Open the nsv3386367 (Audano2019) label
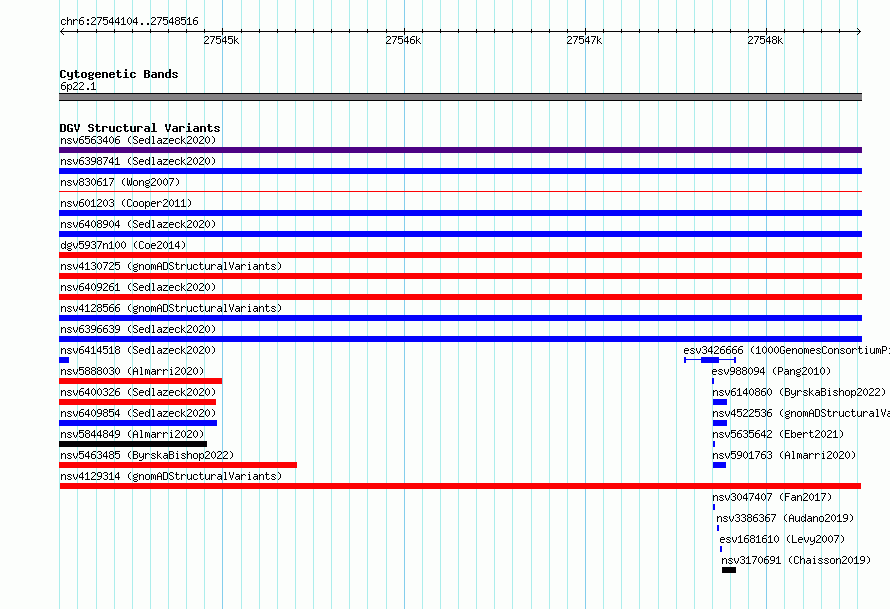The image size is (890, 609). coord(785,518)
